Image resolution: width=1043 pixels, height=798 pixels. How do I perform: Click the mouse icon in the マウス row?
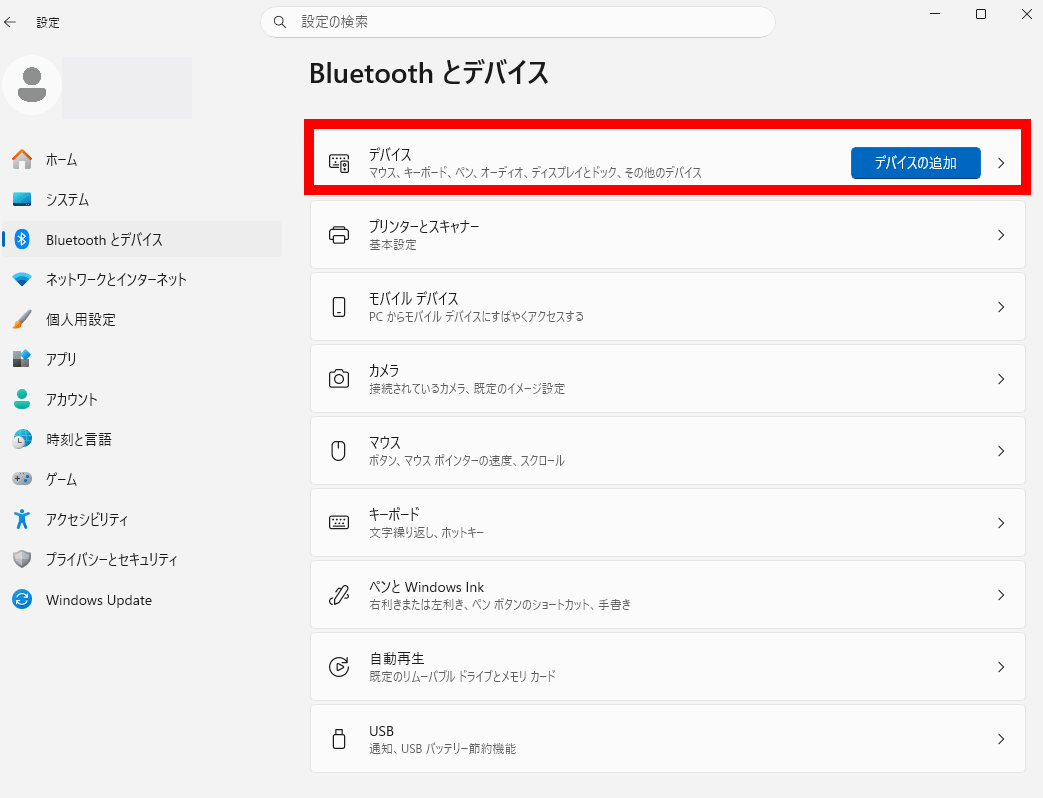click(x=339, y=451)
